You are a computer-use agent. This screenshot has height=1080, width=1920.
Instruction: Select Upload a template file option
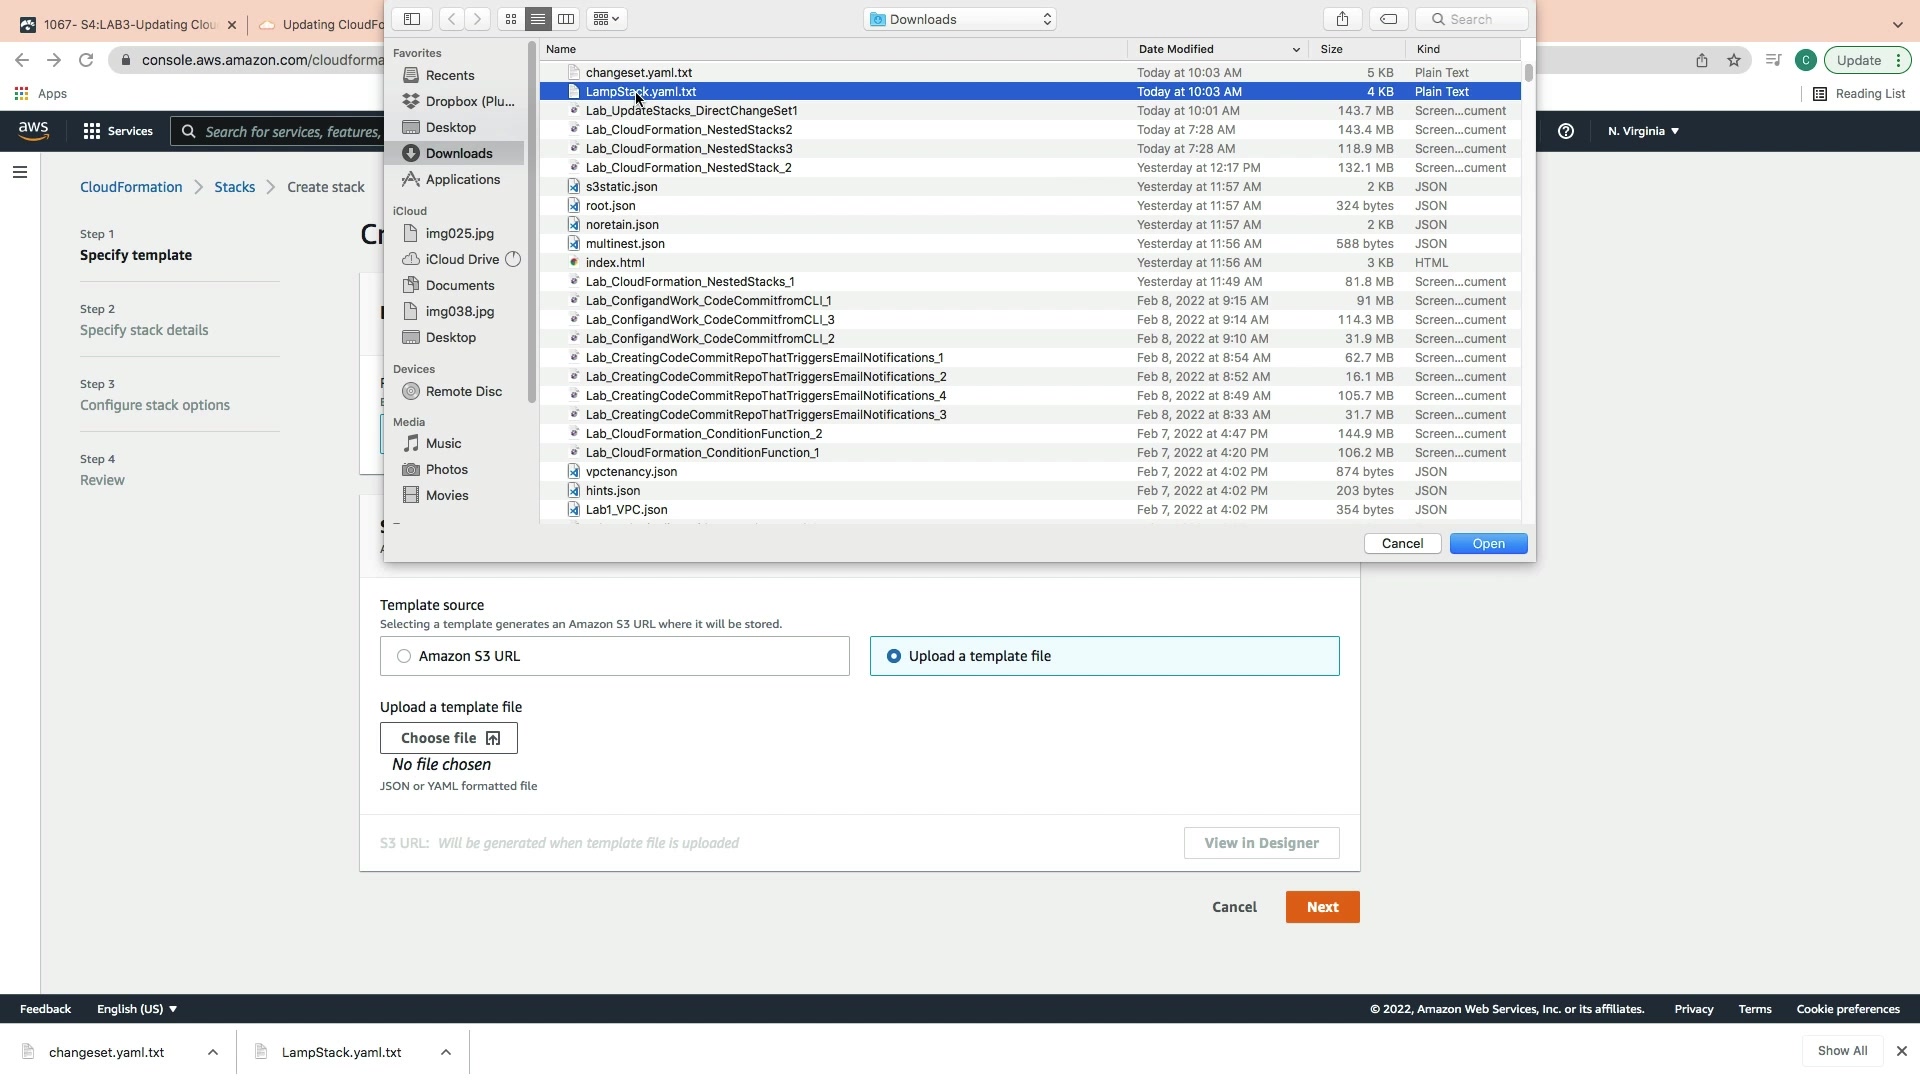(x=894, y=656)
